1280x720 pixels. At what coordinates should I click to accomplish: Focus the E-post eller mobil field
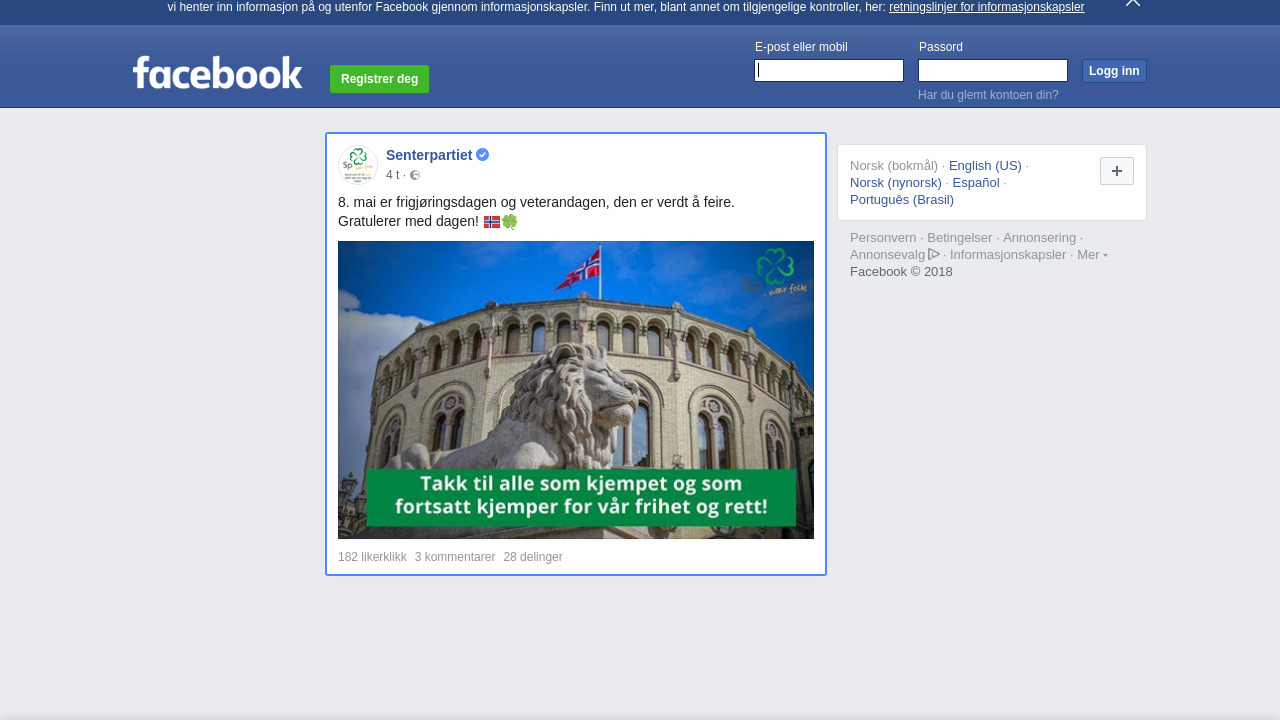(x=829, y=70)
